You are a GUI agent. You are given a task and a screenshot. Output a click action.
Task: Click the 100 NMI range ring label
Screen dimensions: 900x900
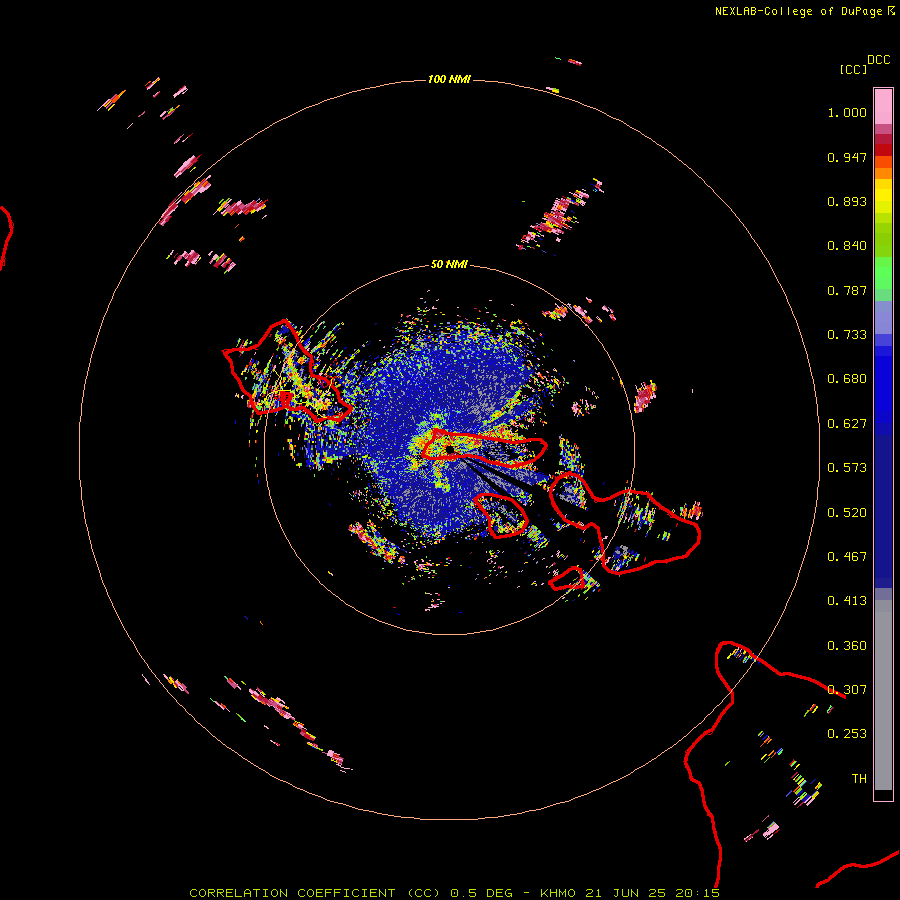tap(449, 79)
